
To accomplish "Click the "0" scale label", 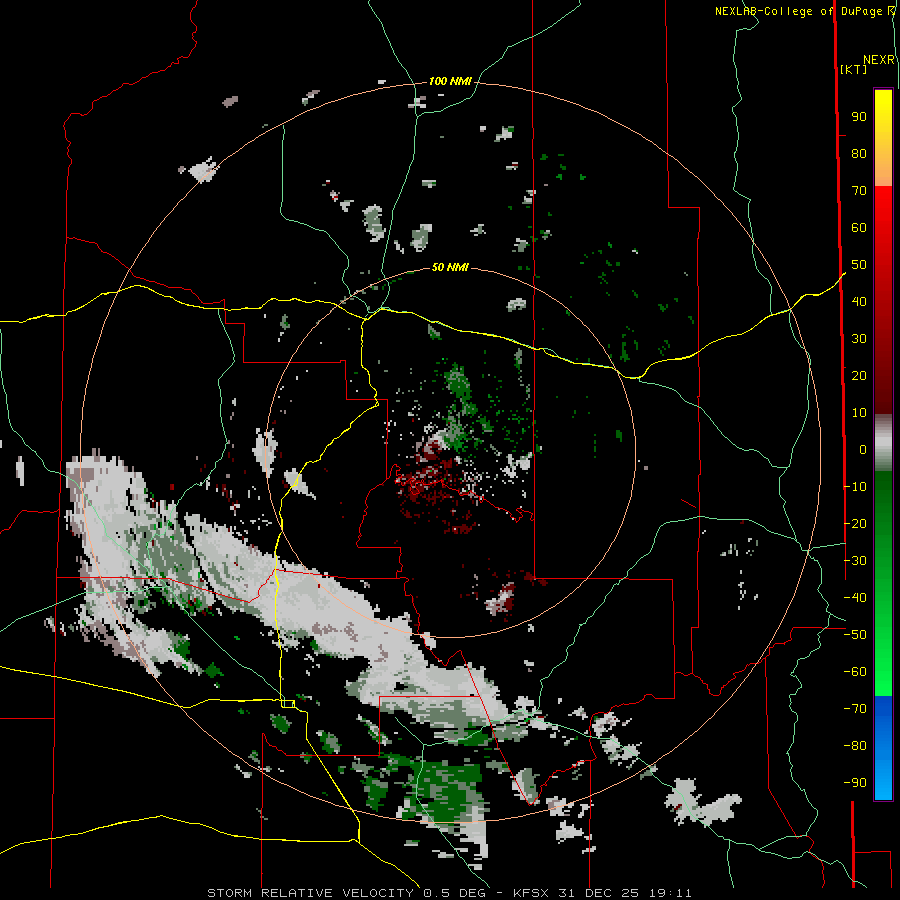I will [863, 450].
